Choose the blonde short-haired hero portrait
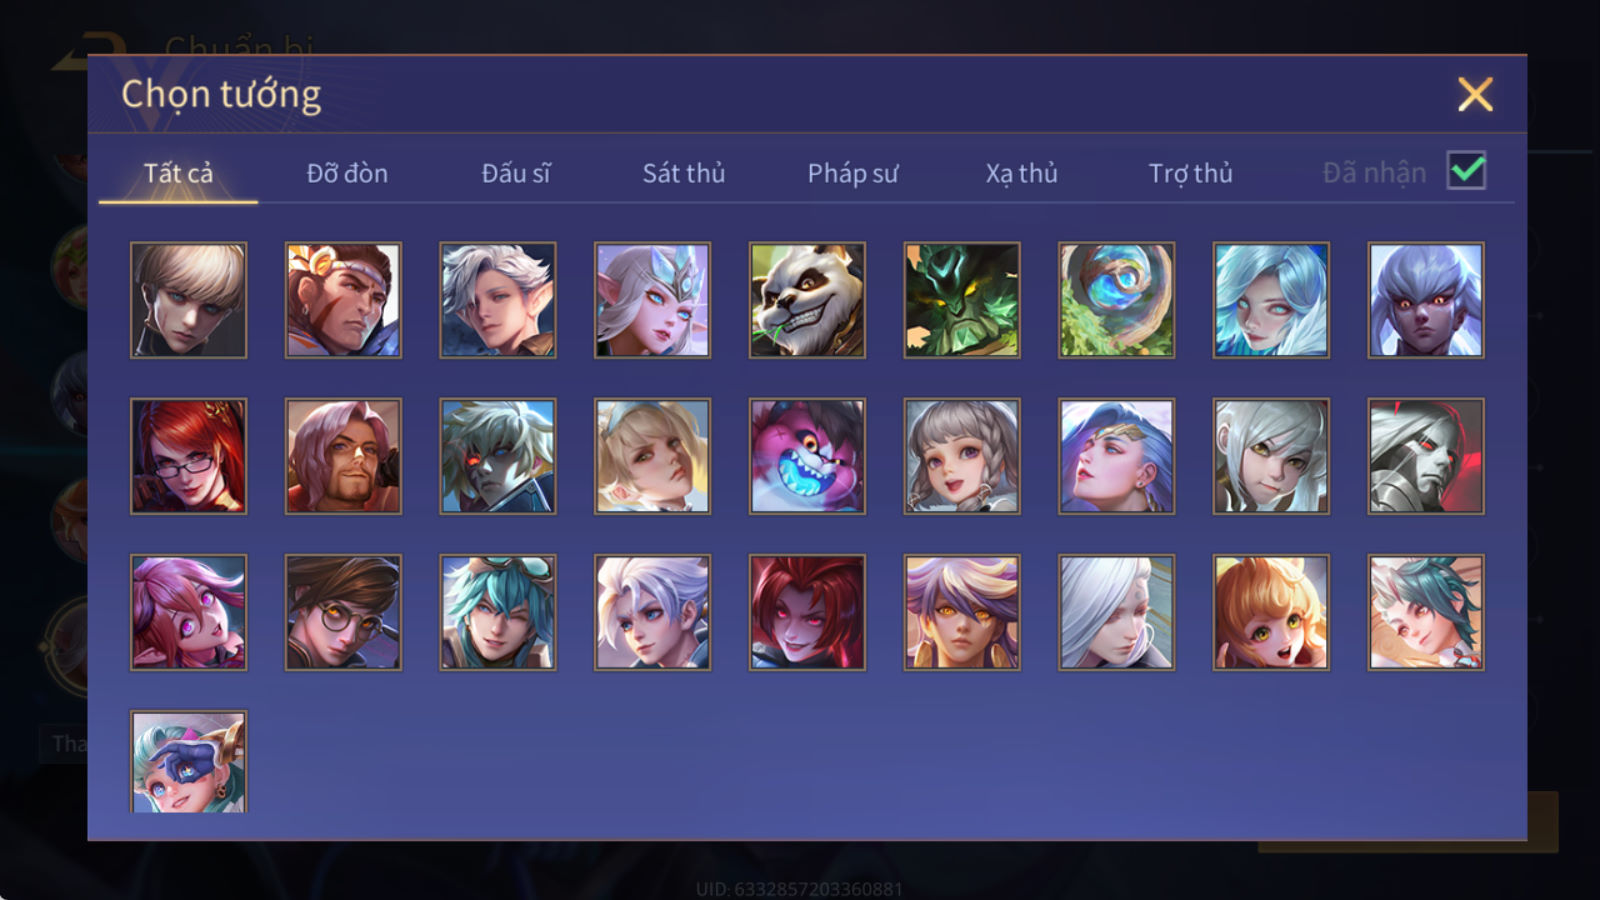Viewport: 1600px width, 900px height. (x=188, y=300)
